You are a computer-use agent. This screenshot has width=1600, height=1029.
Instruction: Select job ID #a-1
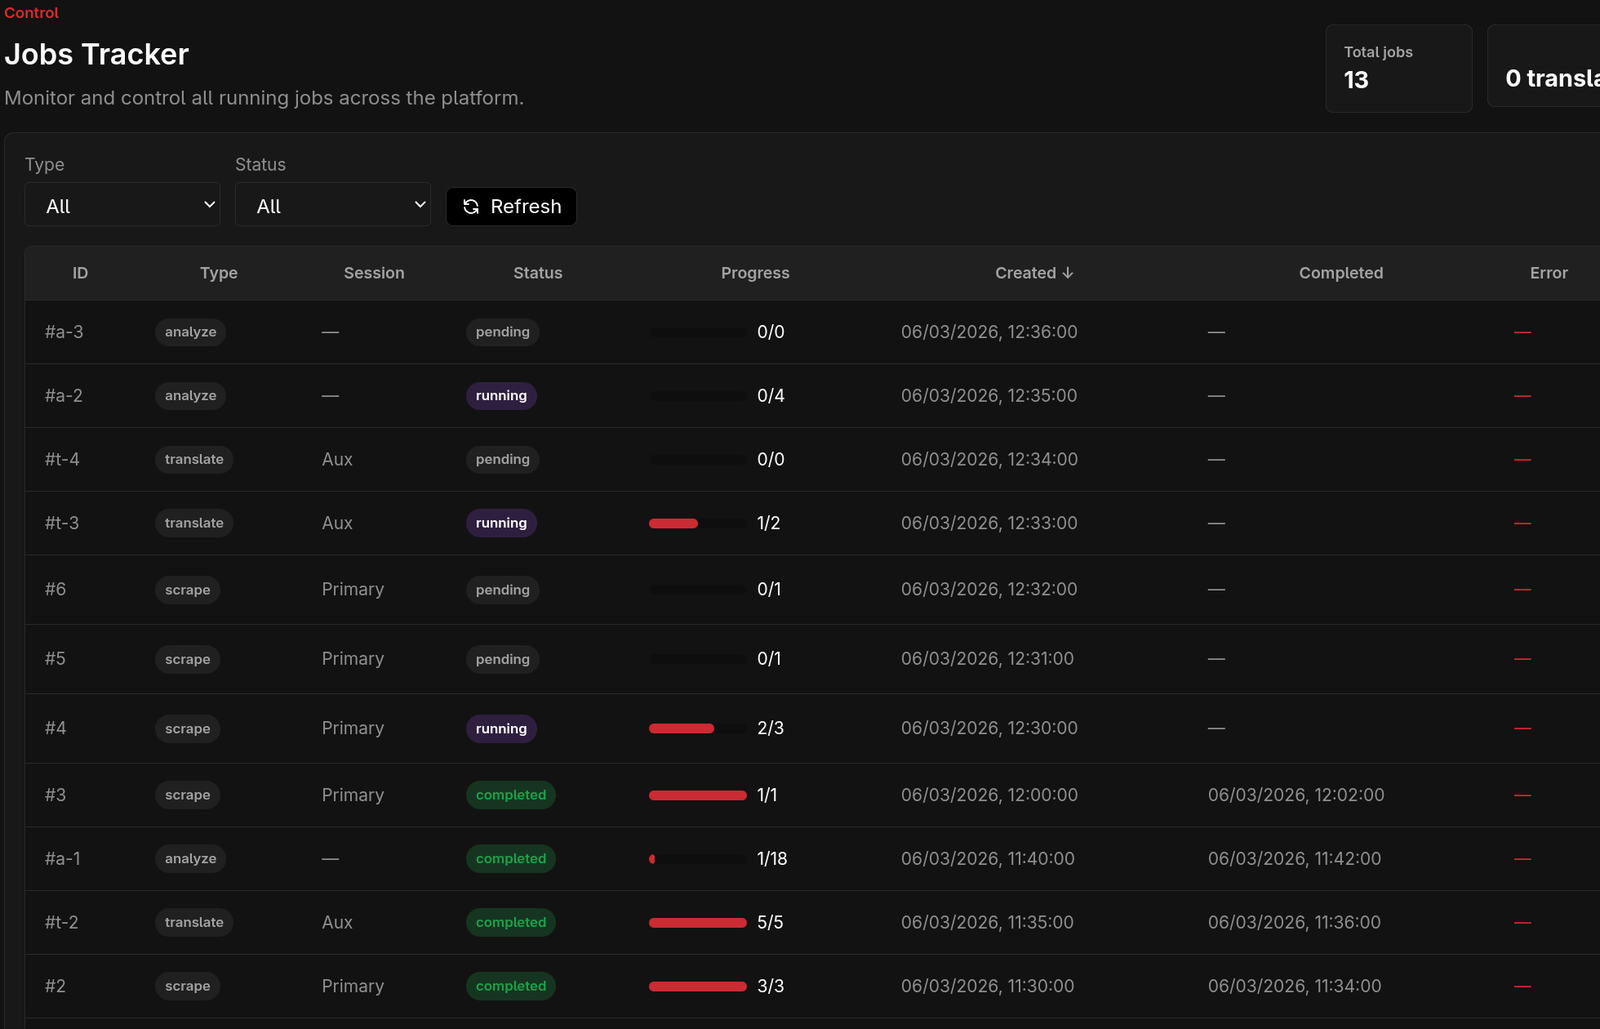[62, 859]
